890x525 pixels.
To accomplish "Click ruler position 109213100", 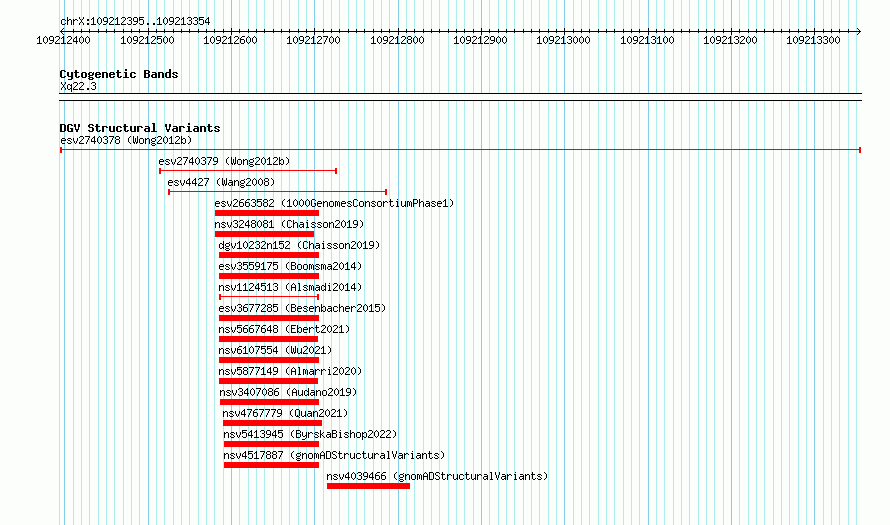I will [647, 40].
